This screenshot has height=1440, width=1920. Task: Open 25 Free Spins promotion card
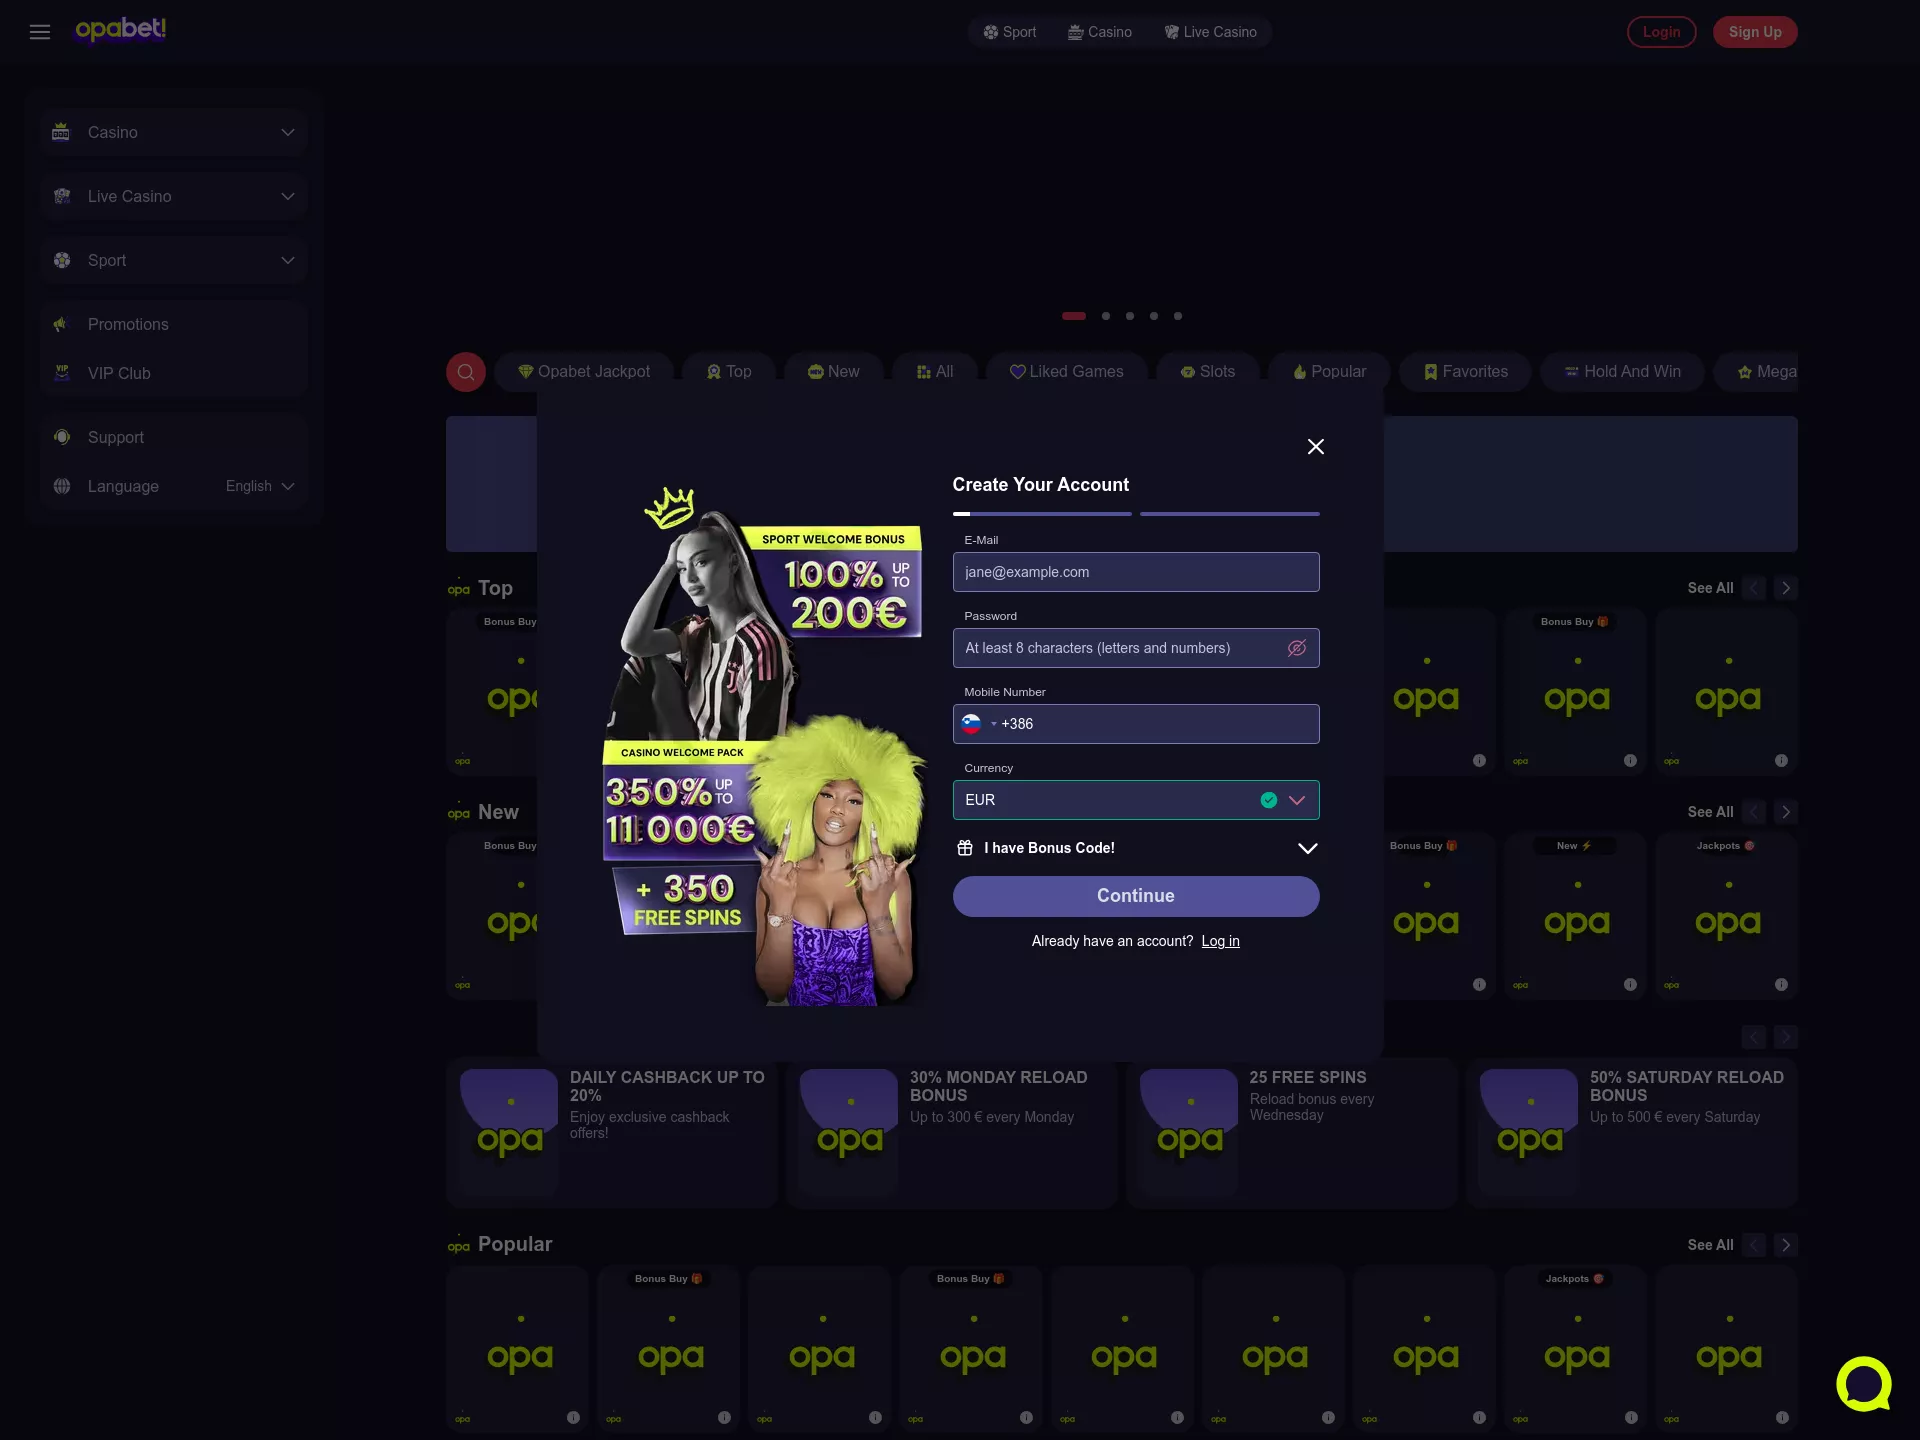1292,1134
